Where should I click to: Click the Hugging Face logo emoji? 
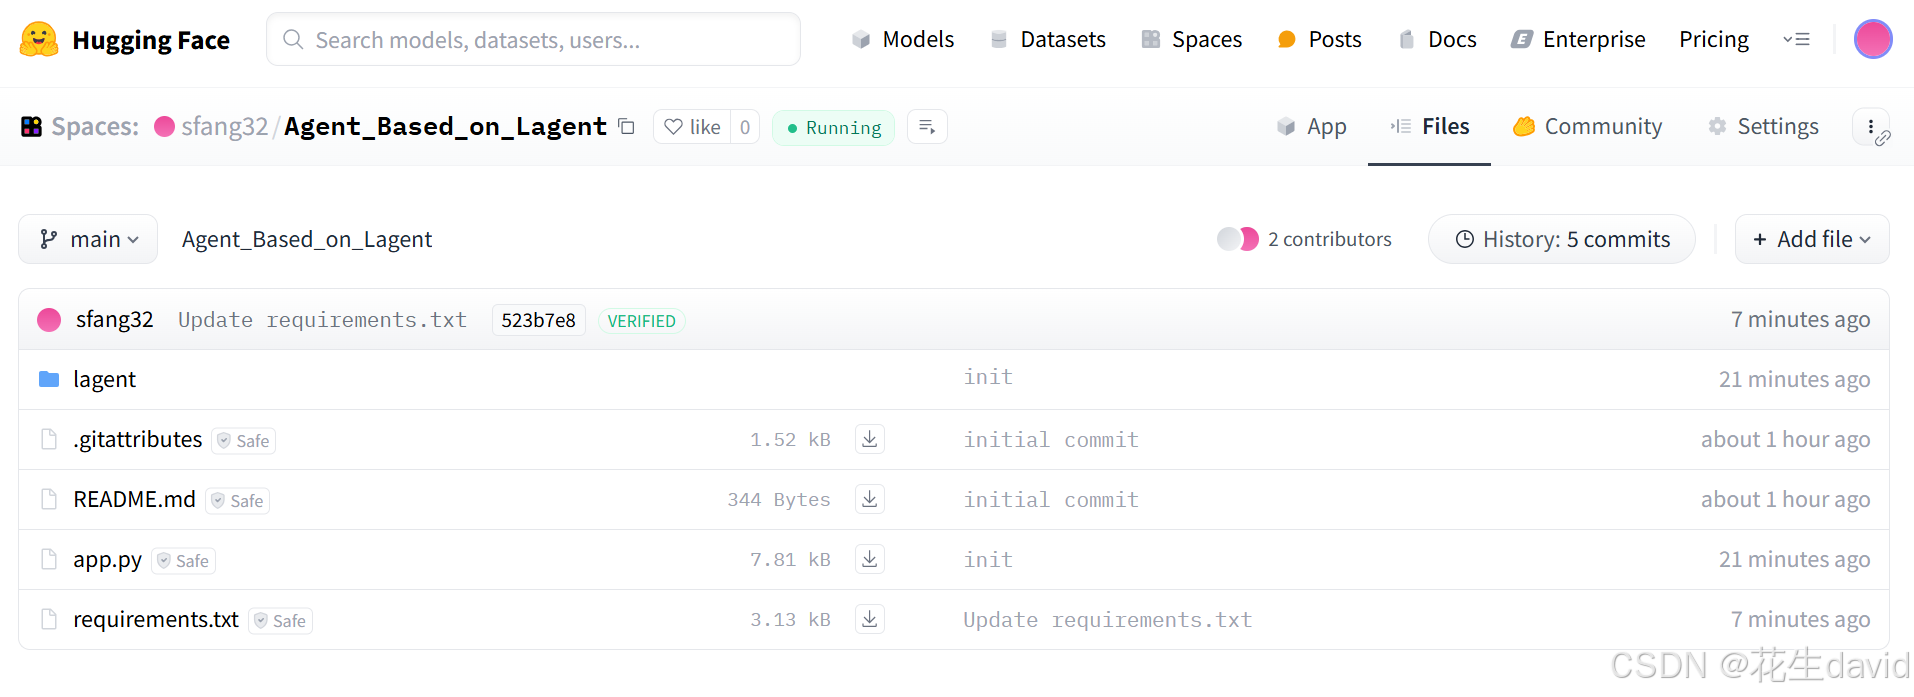click(x=39, y=40)
